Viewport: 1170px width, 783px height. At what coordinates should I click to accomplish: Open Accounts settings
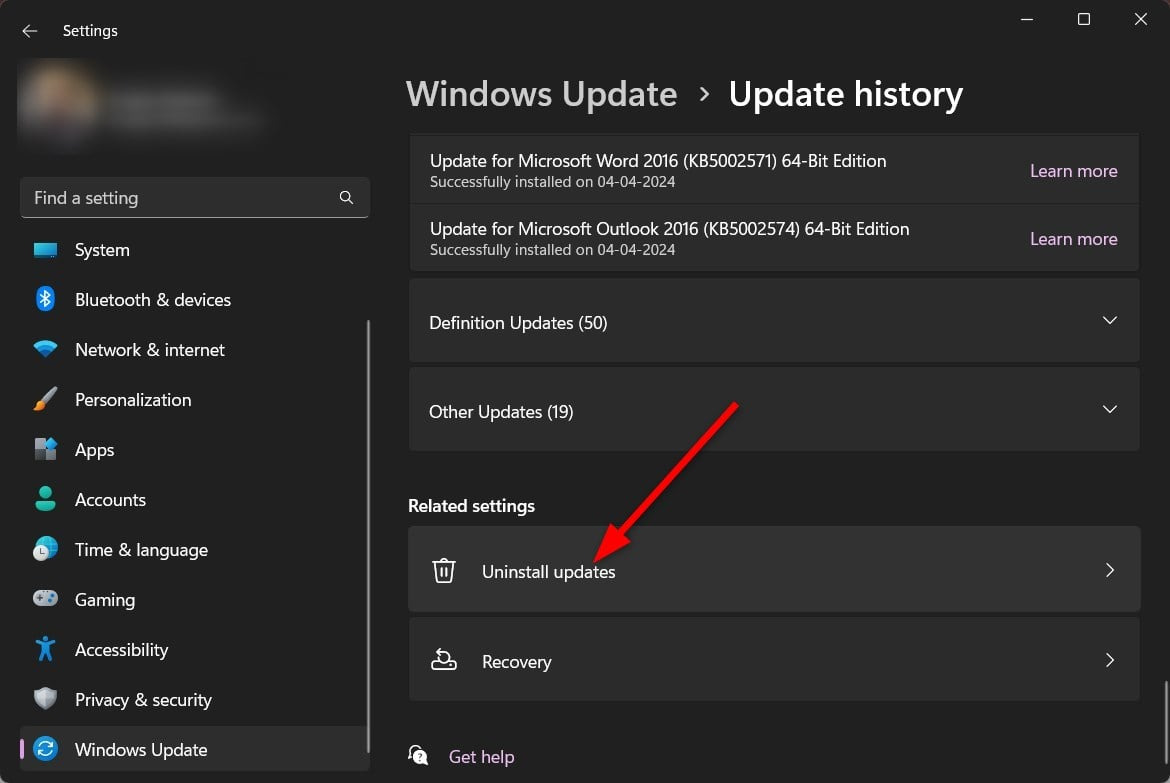click(x=195, y=499)
